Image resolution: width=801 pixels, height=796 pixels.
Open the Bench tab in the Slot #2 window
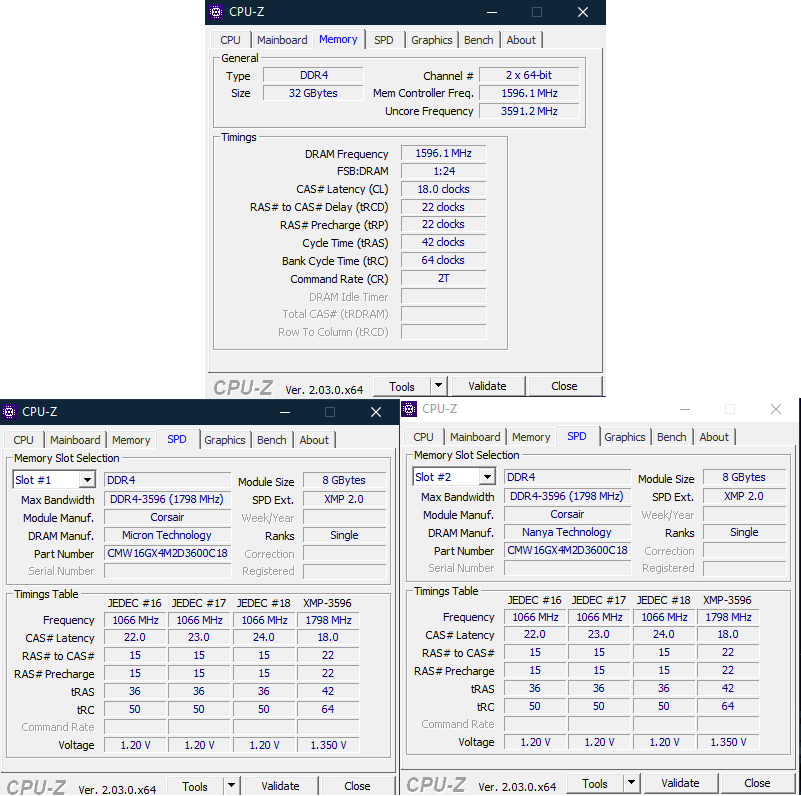pos(672,437)
